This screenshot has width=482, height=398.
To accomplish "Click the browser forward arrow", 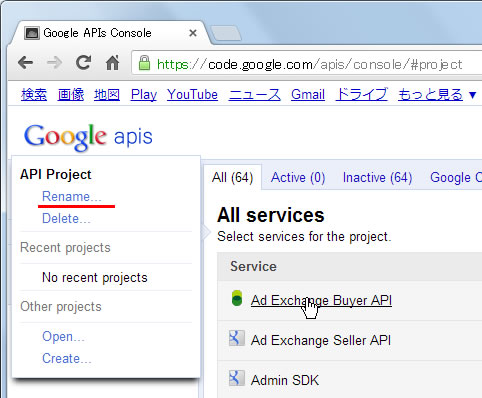I will point(54,62).
